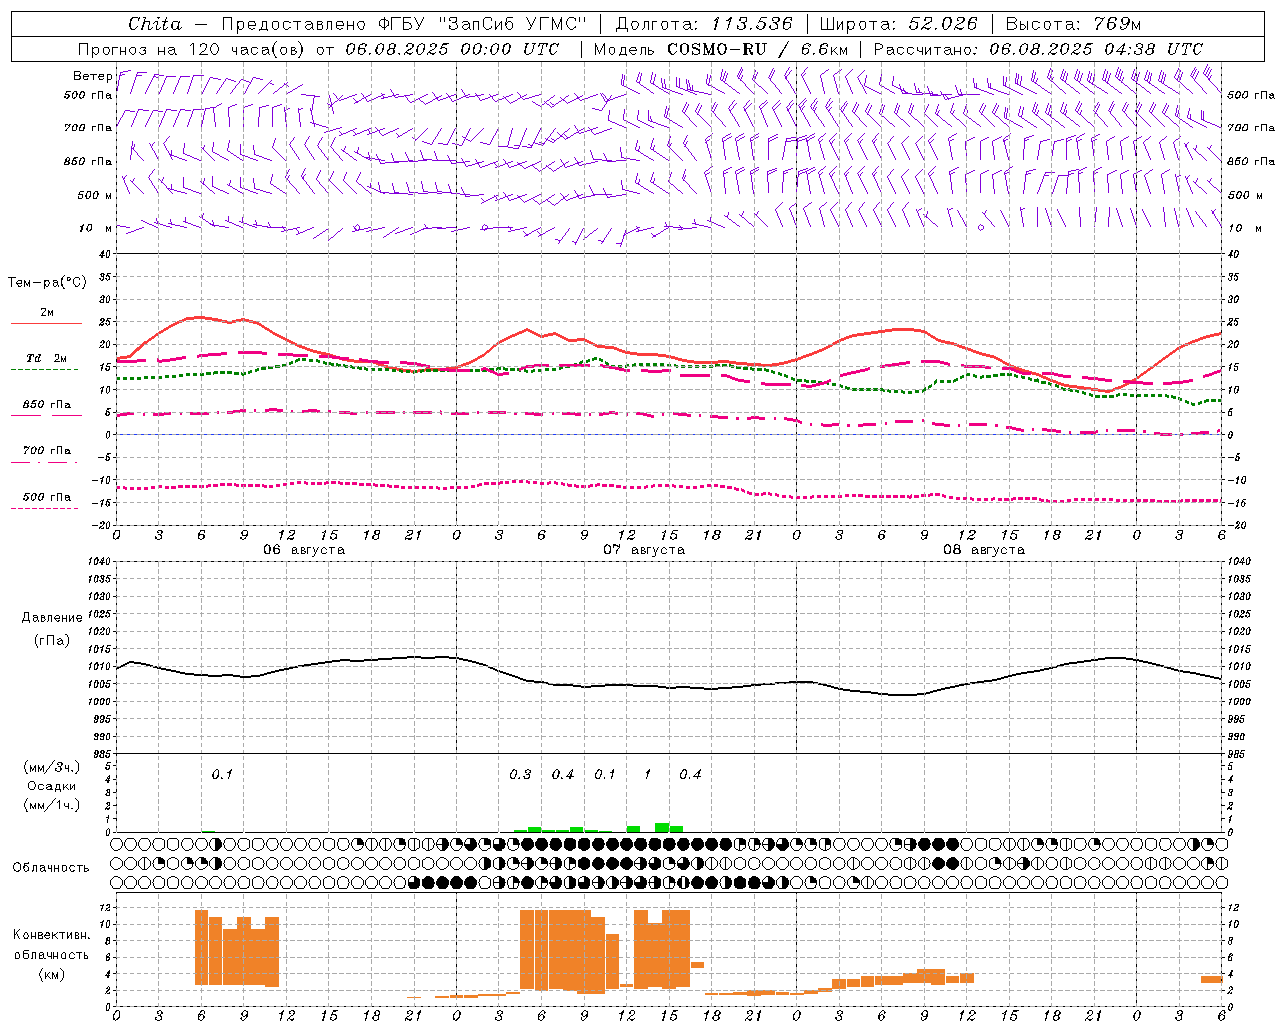
Task: Select the "Модель COSMO-RU / 6.6км" text
Action: [x=721, y=49]
